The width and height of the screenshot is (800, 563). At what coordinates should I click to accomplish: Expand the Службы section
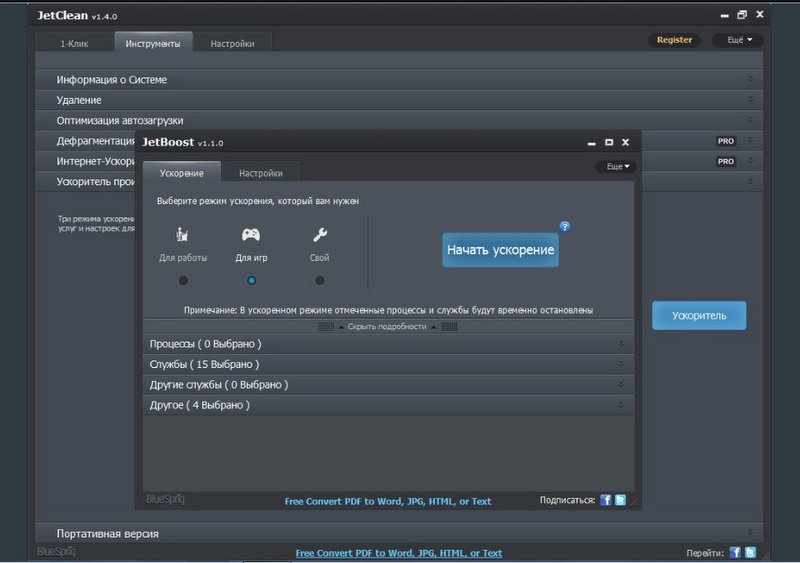click(388, 364)
